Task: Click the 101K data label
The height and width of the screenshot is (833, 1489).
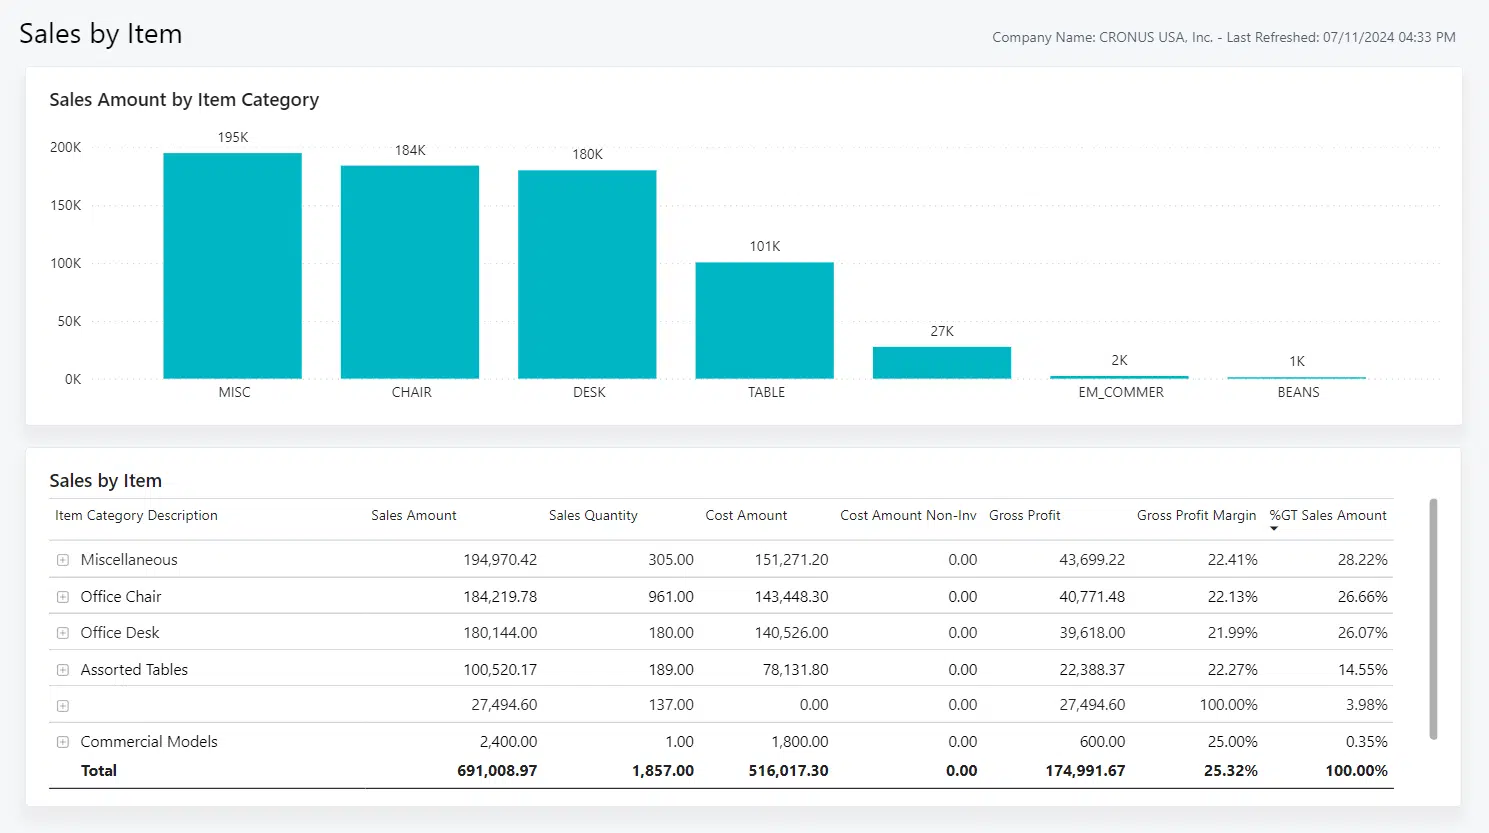Action: 765,246
